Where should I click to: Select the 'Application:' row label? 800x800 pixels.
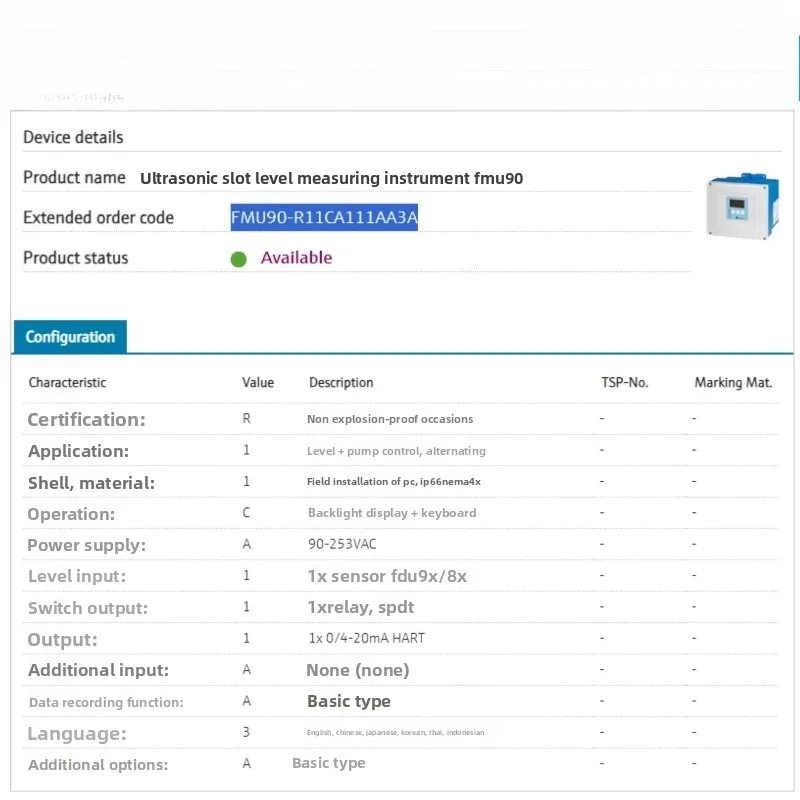(x=79, y=451)
